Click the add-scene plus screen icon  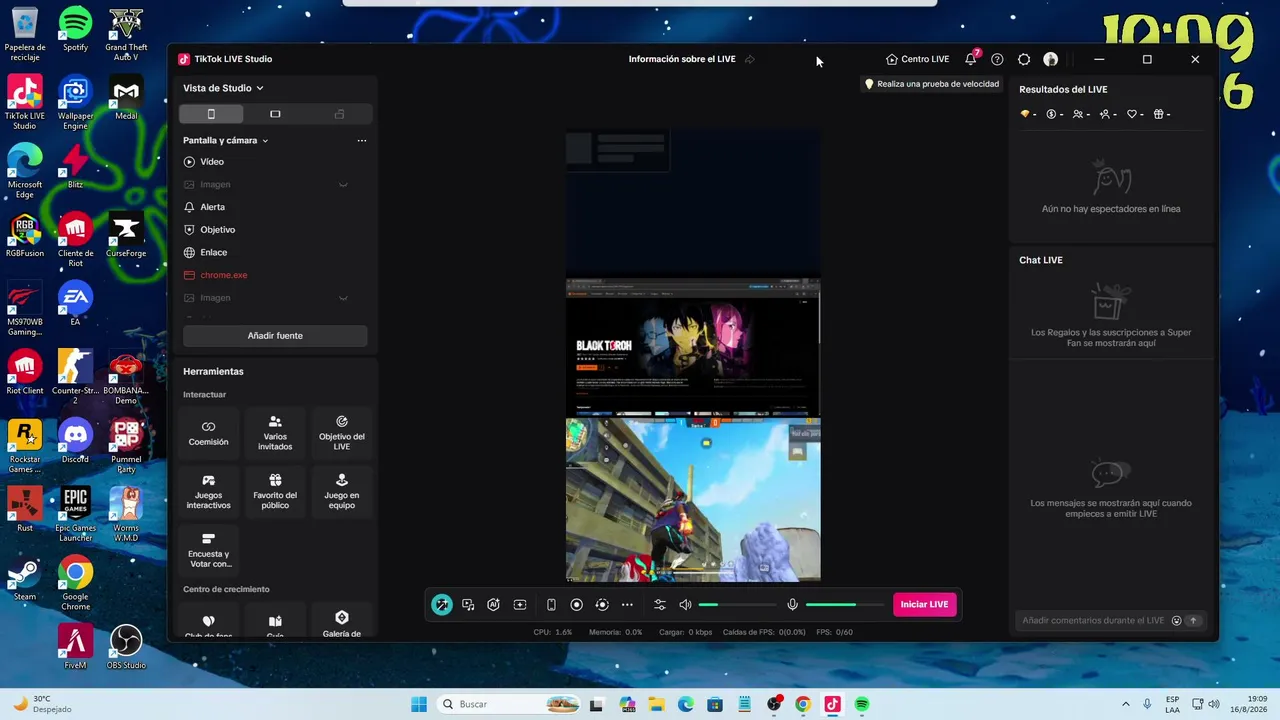(520, 604)
